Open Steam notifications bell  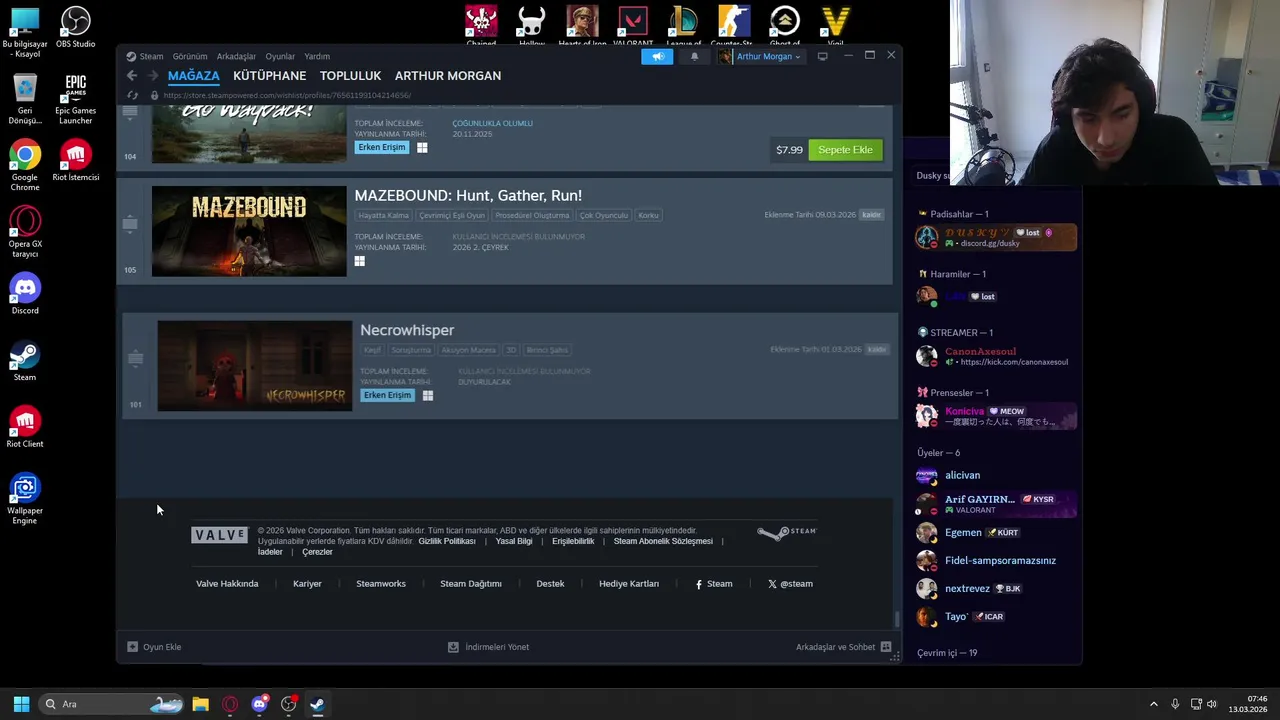(695, 57)
